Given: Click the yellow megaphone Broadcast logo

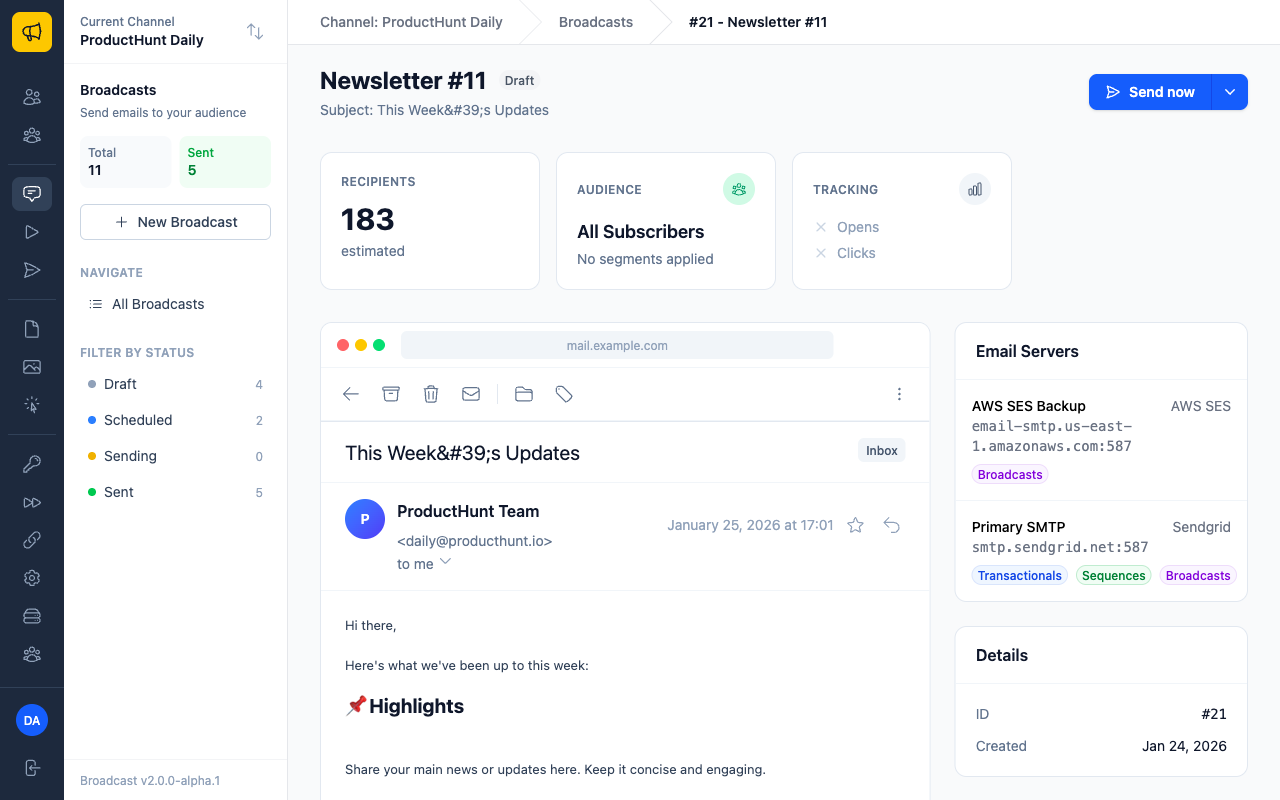Looking at the screenshot, I should (32, 32).
